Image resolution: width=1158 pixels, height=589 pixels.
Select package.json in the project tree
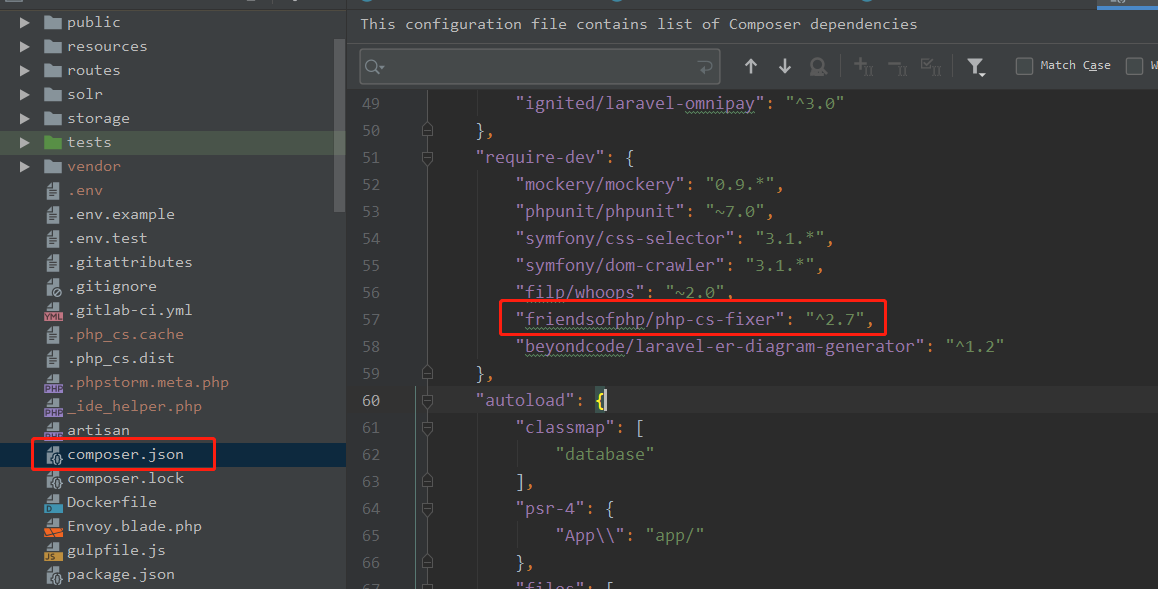click(121, 575)
